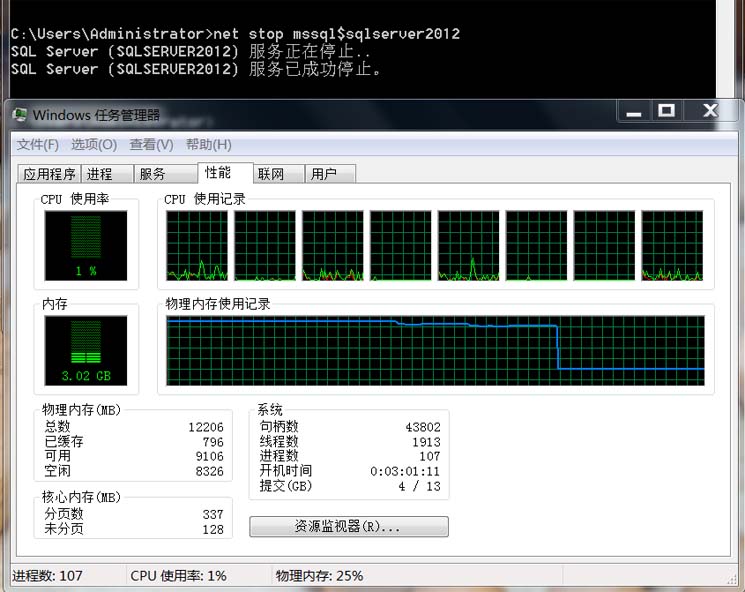The image size is (745, 592).
Task: Click the command prompt window text area
Action: click(360, 50)
